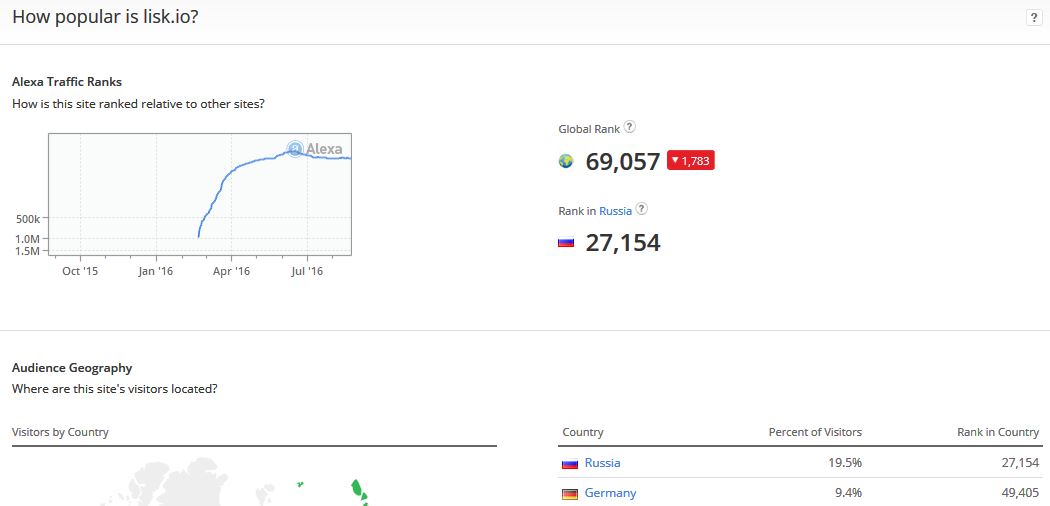The image size is (1050, 506).
Task: Click the global rank value 69,057
Action: click(623, 161)
